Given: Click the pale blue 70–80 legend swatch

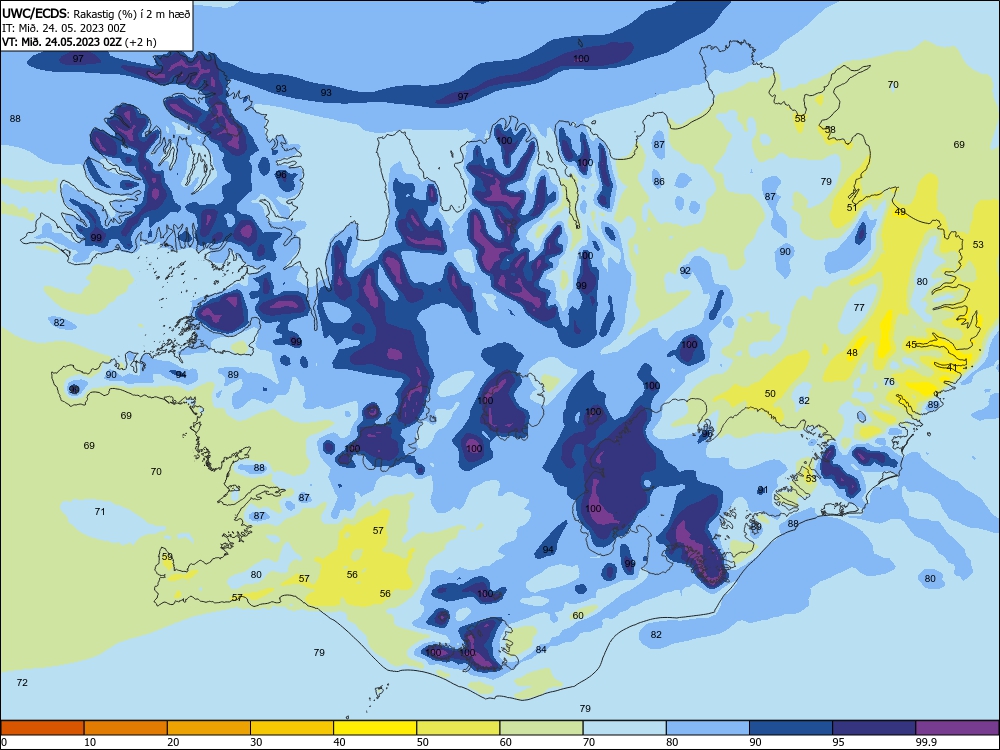Looking at the screenshot, I should (x=625, y=728).
